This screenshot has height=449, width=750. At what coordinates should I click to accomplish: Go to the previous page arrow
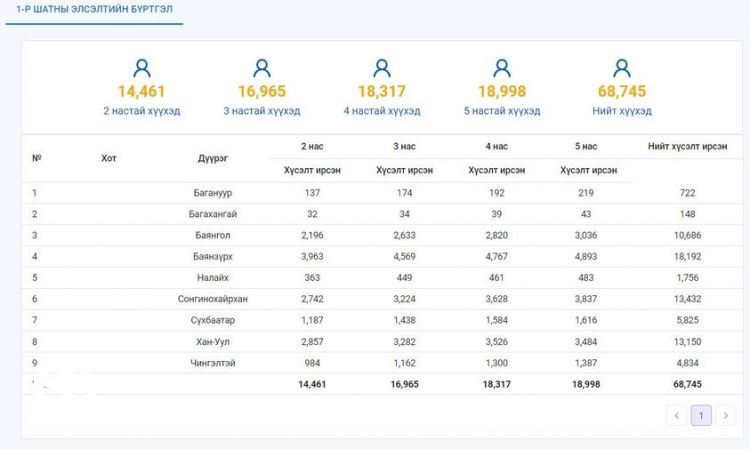(x=677, y=415)
